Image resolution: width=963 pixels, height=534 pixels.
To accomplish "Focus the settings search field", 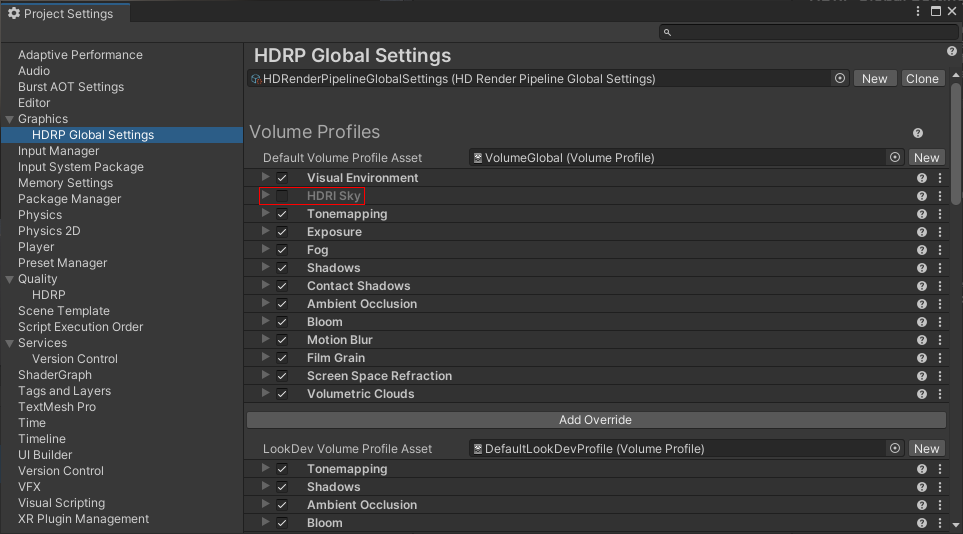I will (808, 33).
